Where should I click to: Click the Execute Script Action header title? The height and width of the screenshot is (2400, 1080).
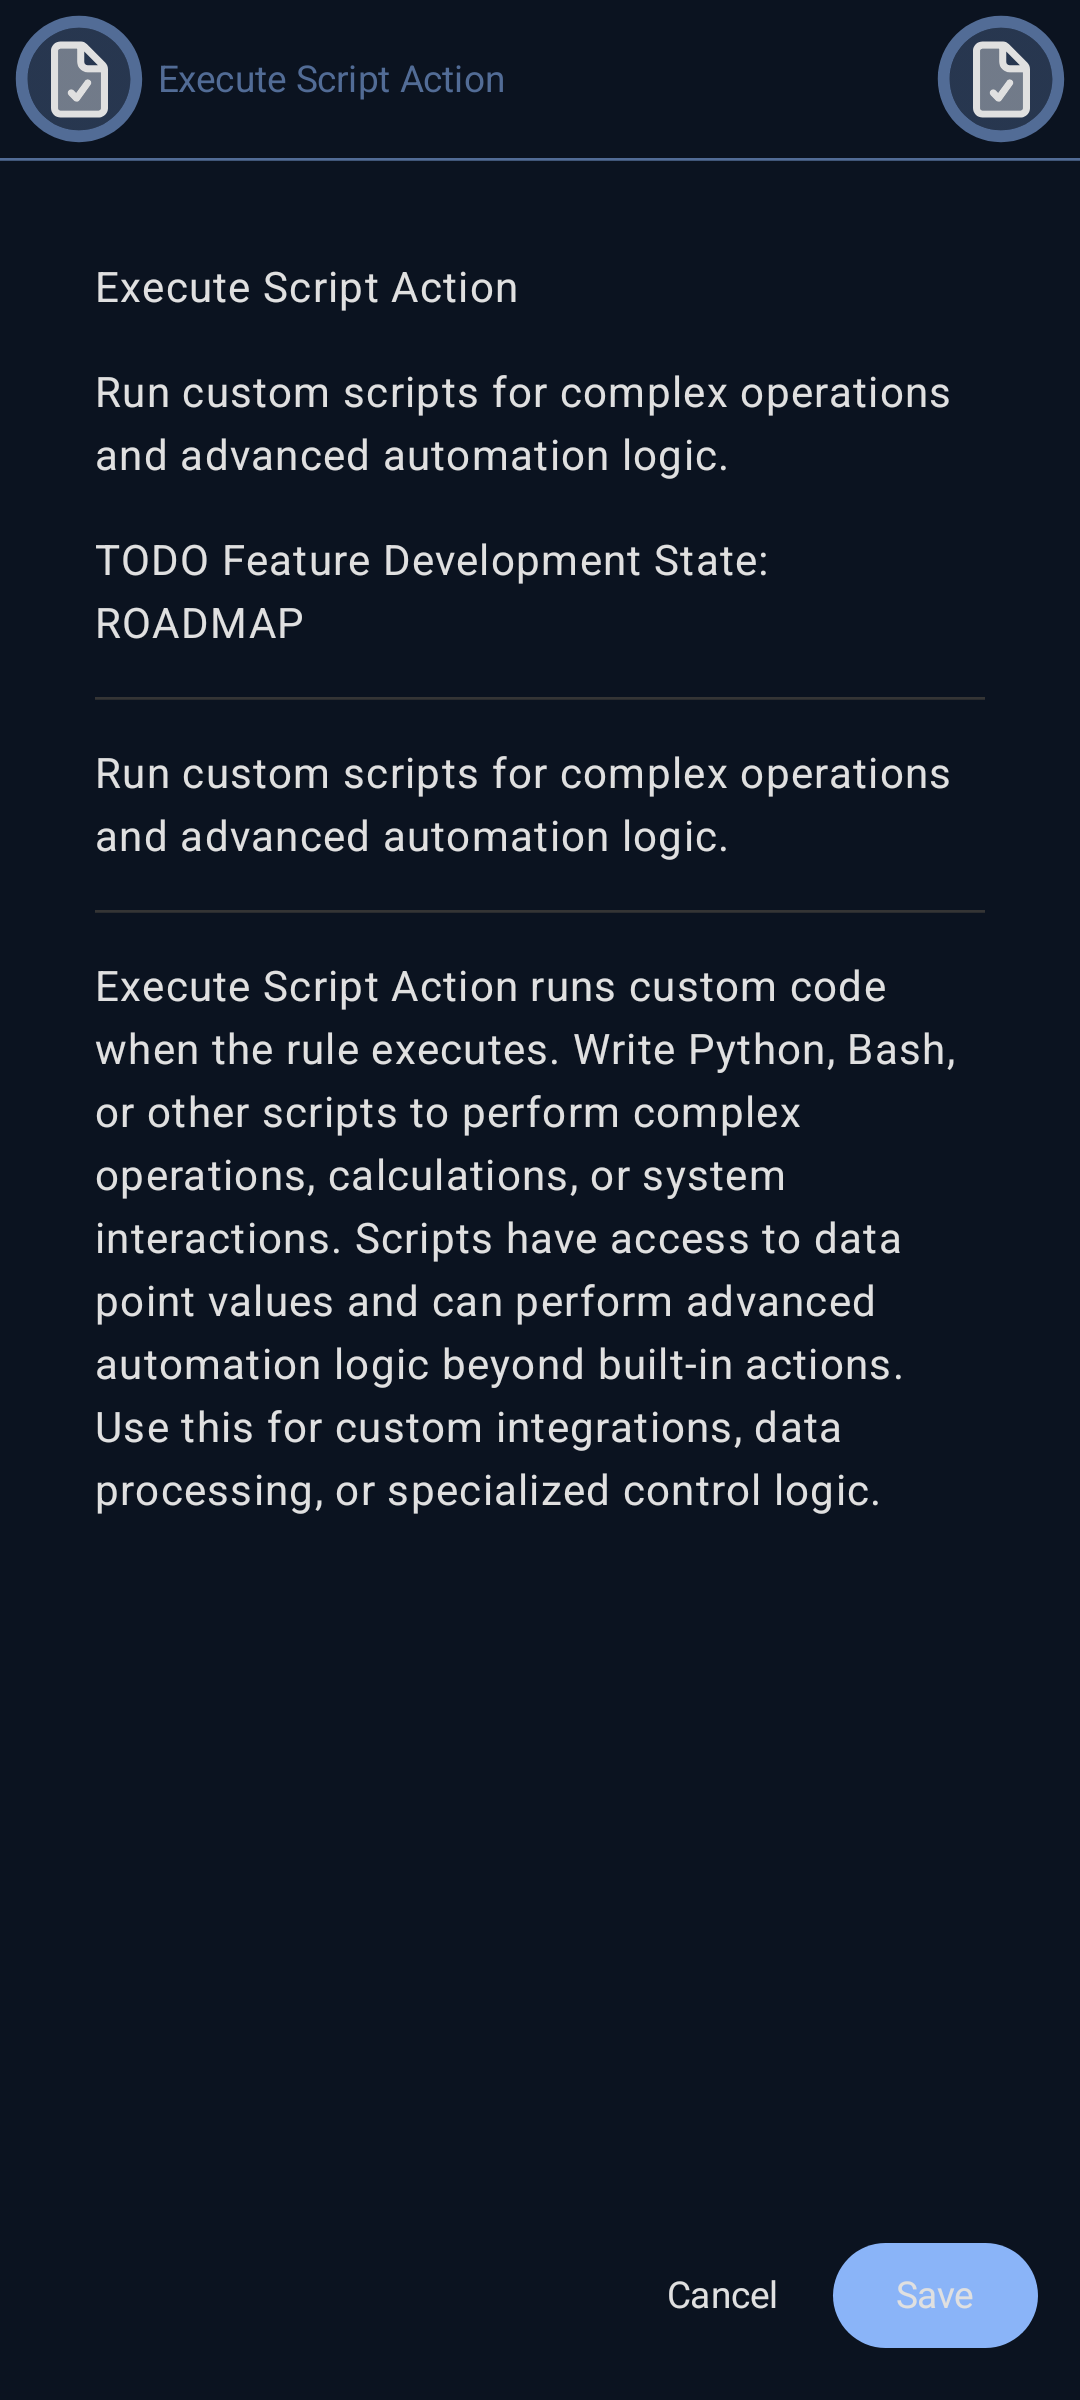pos(331,78)
